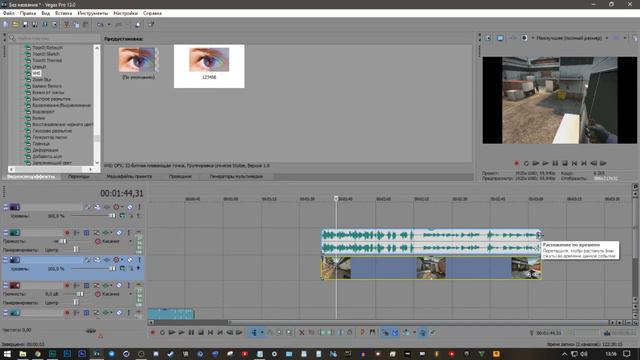The image size is (640, 360).
Task: Switch to the Проводник tab
Action: [x=180, y=177]
